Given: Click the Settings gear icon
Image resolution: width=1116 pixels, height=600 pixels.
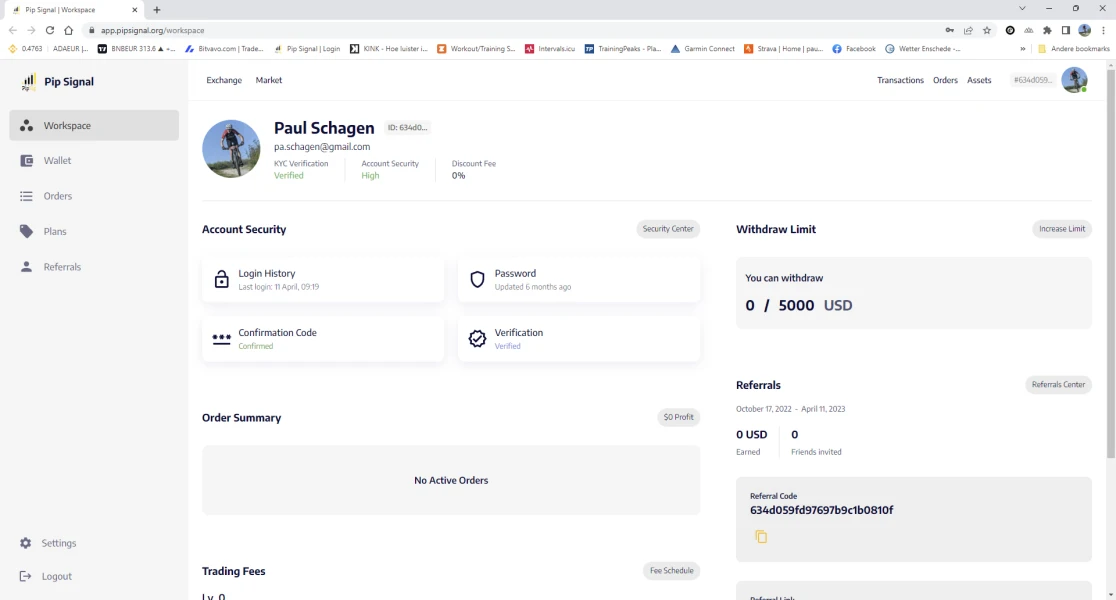Looking at the screenshot, I should coord(26,543).
